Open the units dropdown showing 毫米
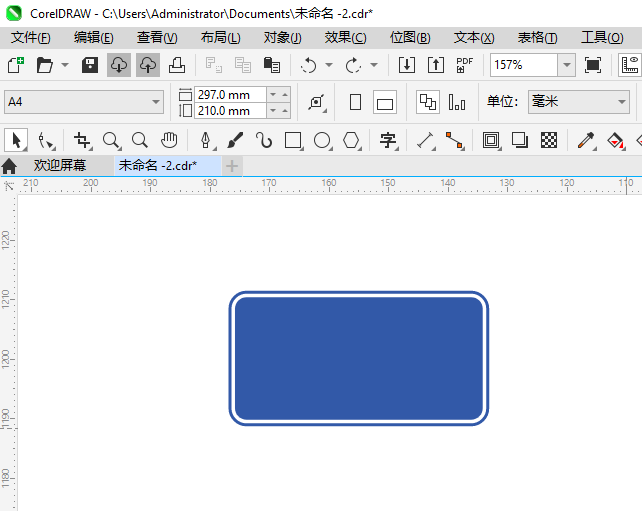The image size is (642, 511). [579, 102]
